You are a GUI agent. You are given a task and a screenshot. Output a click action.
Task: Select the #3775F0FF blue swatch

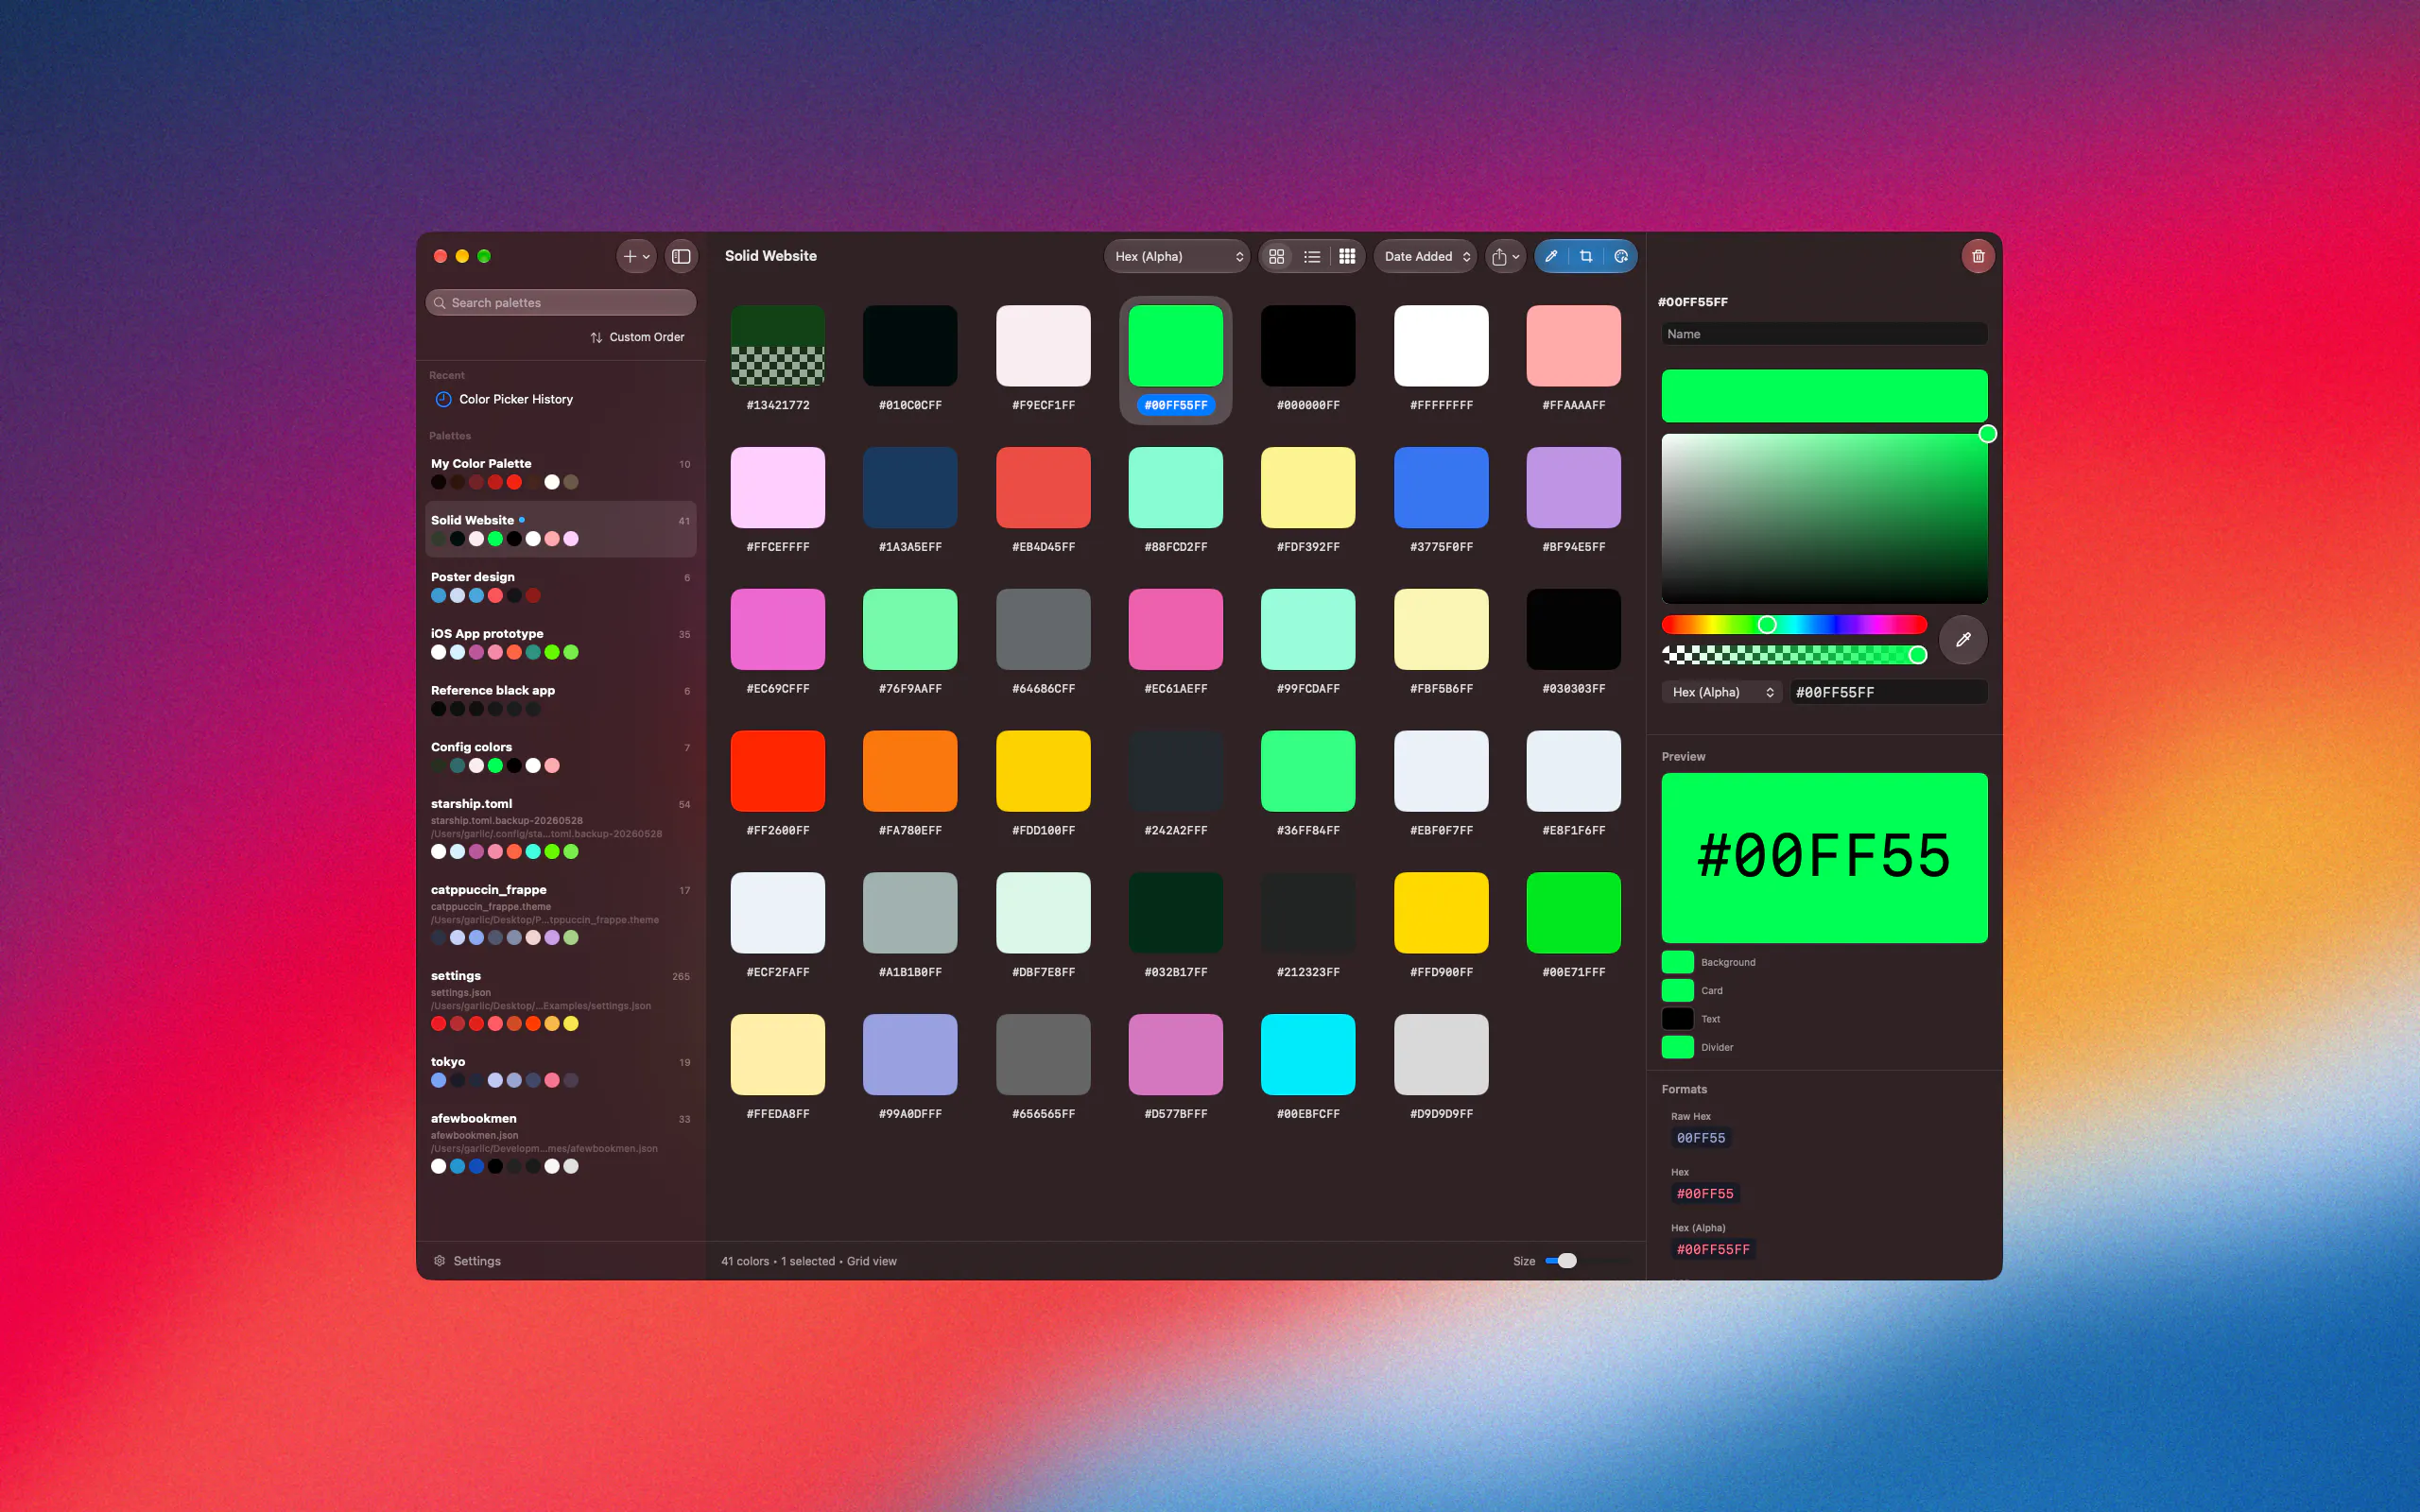[x=1441, y=487]
